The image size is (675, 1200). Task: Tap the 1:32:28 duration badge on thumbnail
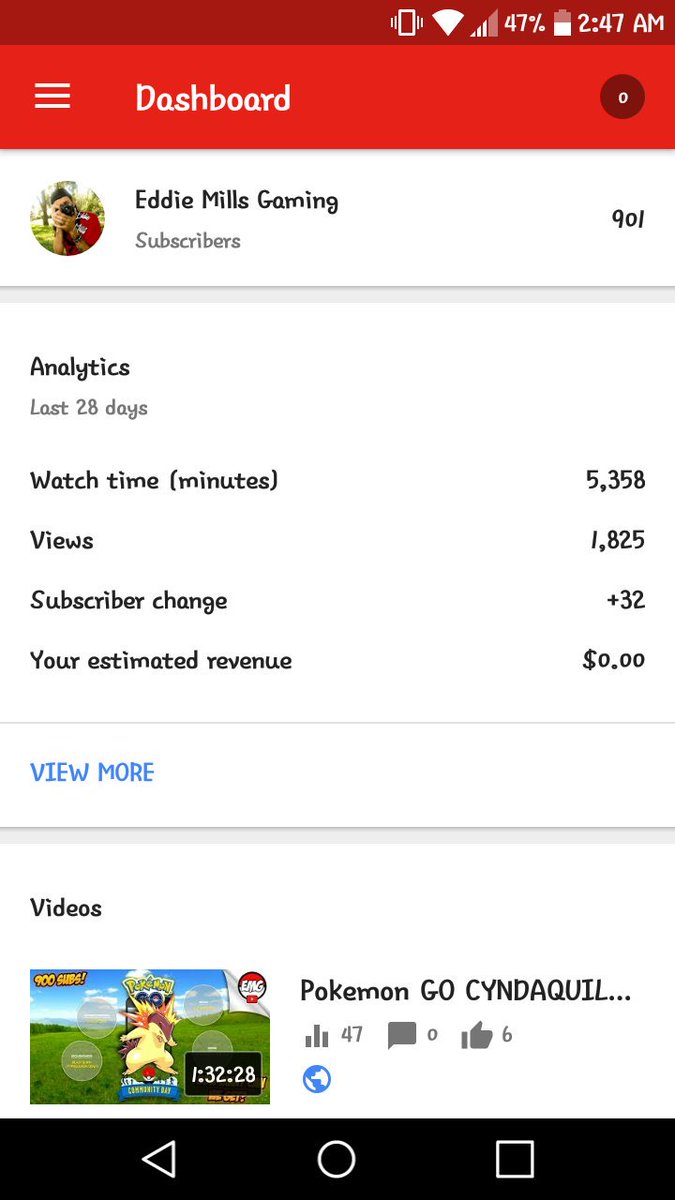pos(223,1075)
